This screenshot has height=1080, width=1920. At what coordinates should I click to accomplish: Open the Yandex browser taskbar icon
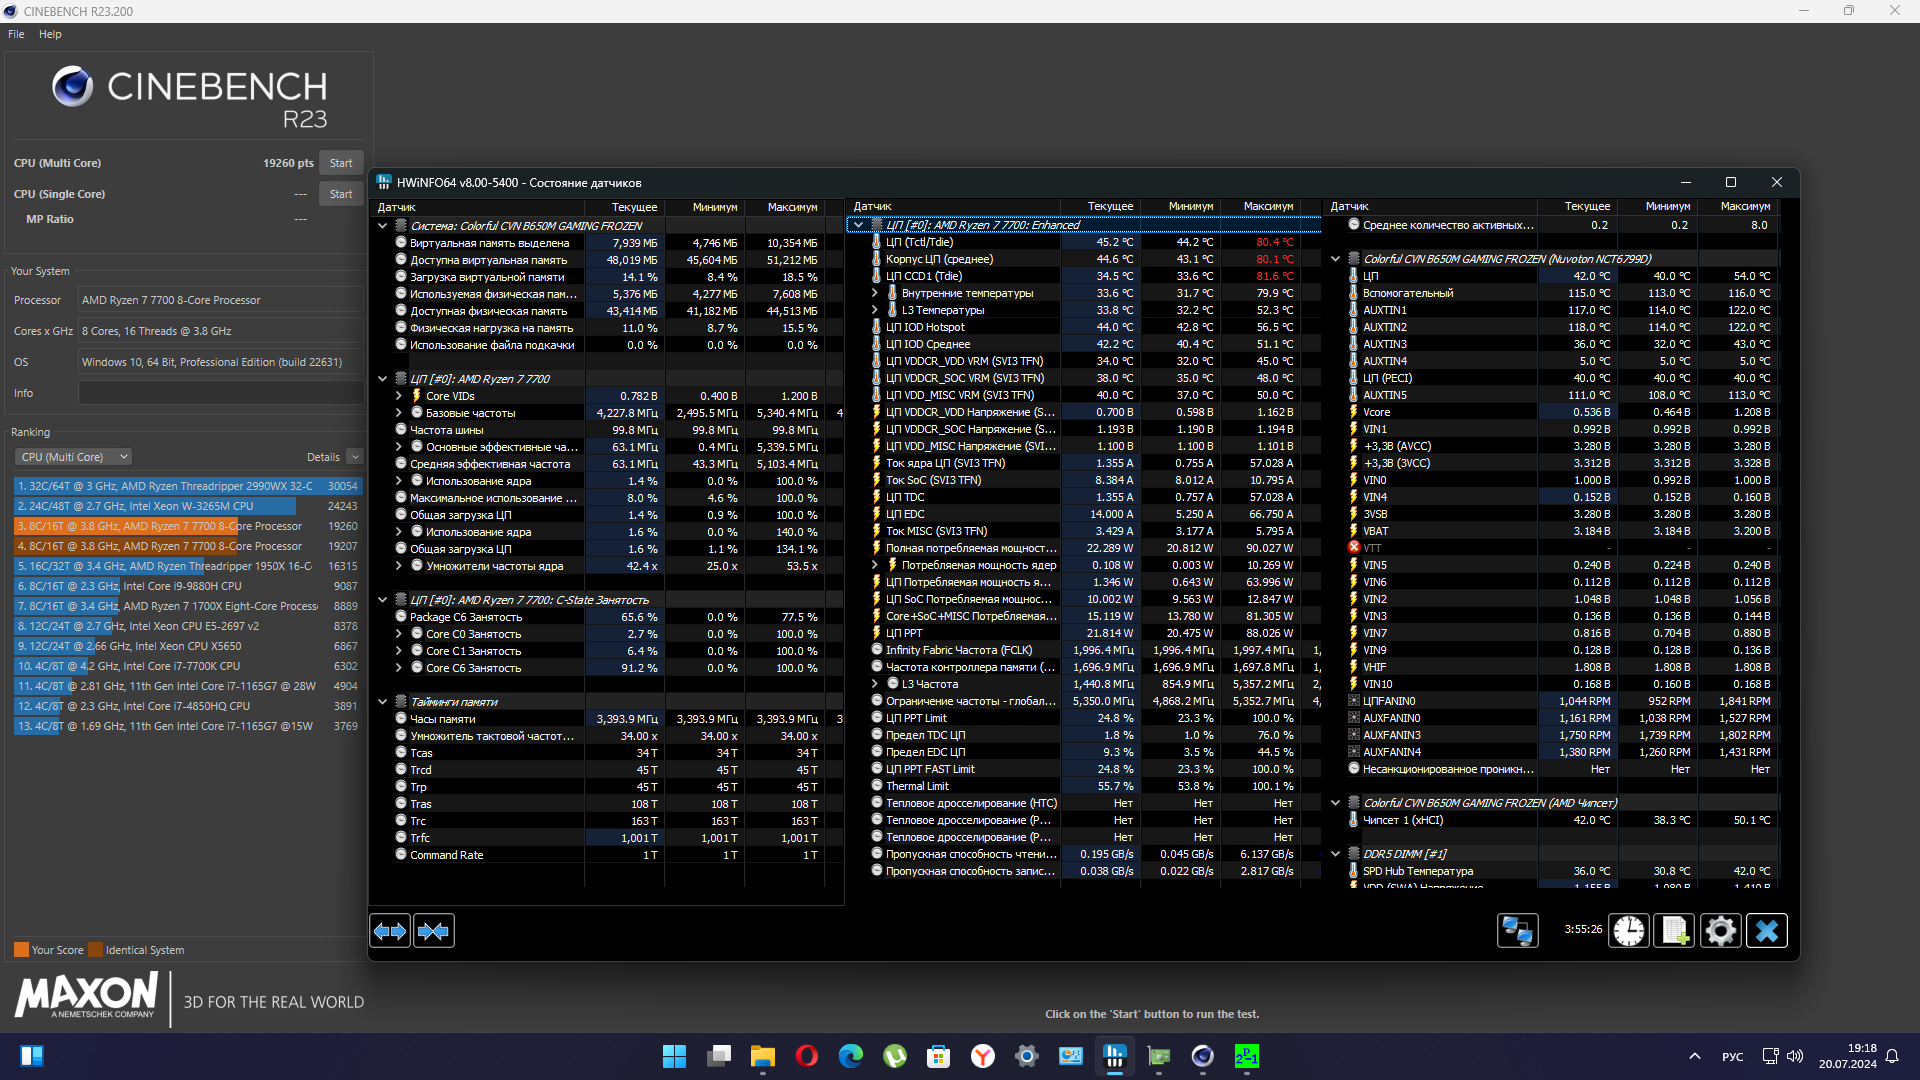click(x=983, y=1056)
